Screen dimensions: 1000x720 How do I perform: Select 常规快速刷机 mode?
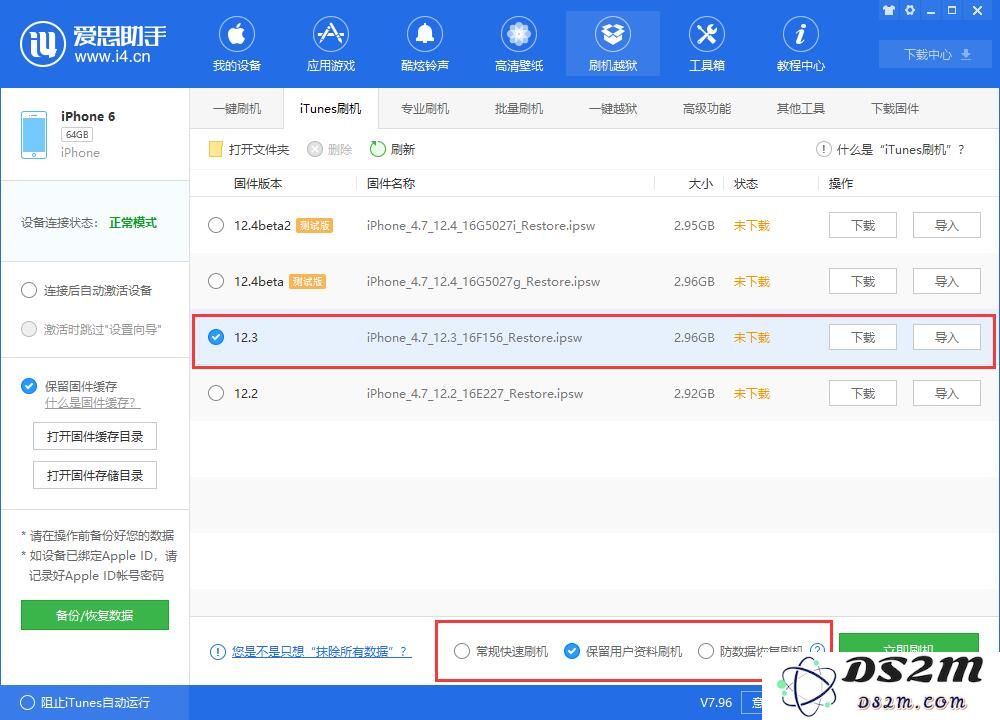click(462, 651)
